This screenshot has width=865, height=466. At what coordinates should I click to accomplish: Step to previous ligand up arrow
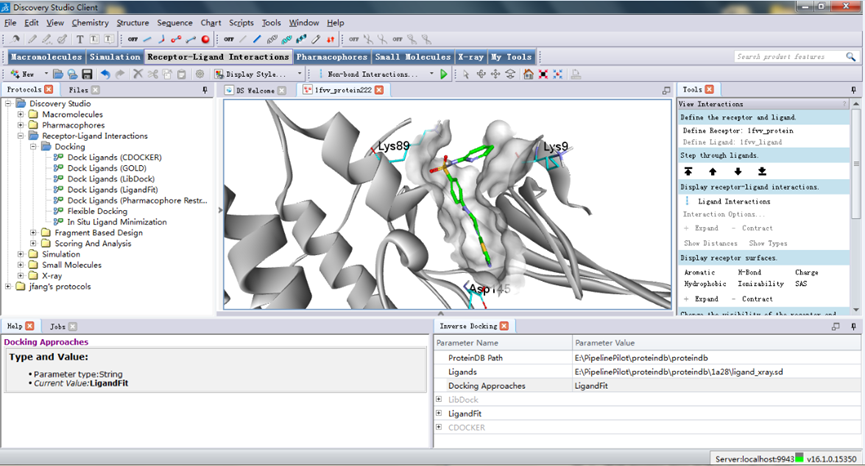pyautogui.click(x=713, y=172)
